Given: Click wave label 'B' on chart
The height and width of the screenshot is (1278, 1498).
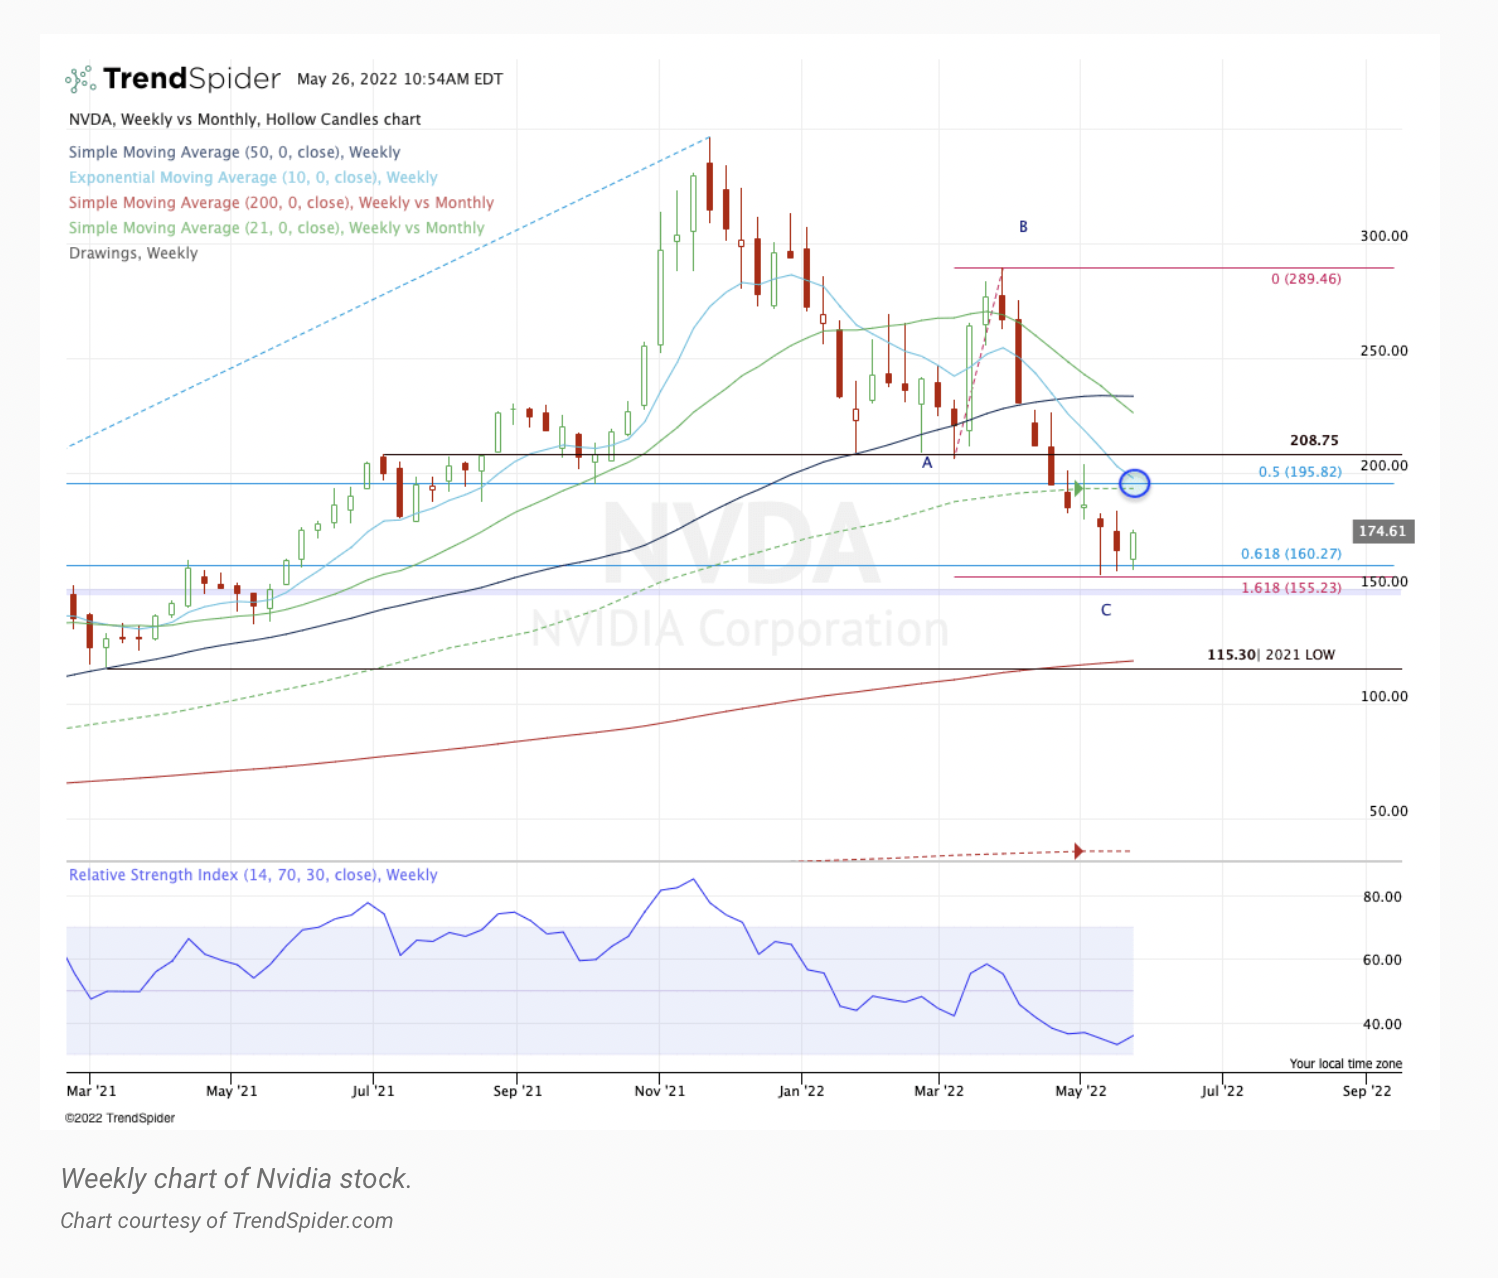Looking at the screenshot, I should tap(1023, 227).
